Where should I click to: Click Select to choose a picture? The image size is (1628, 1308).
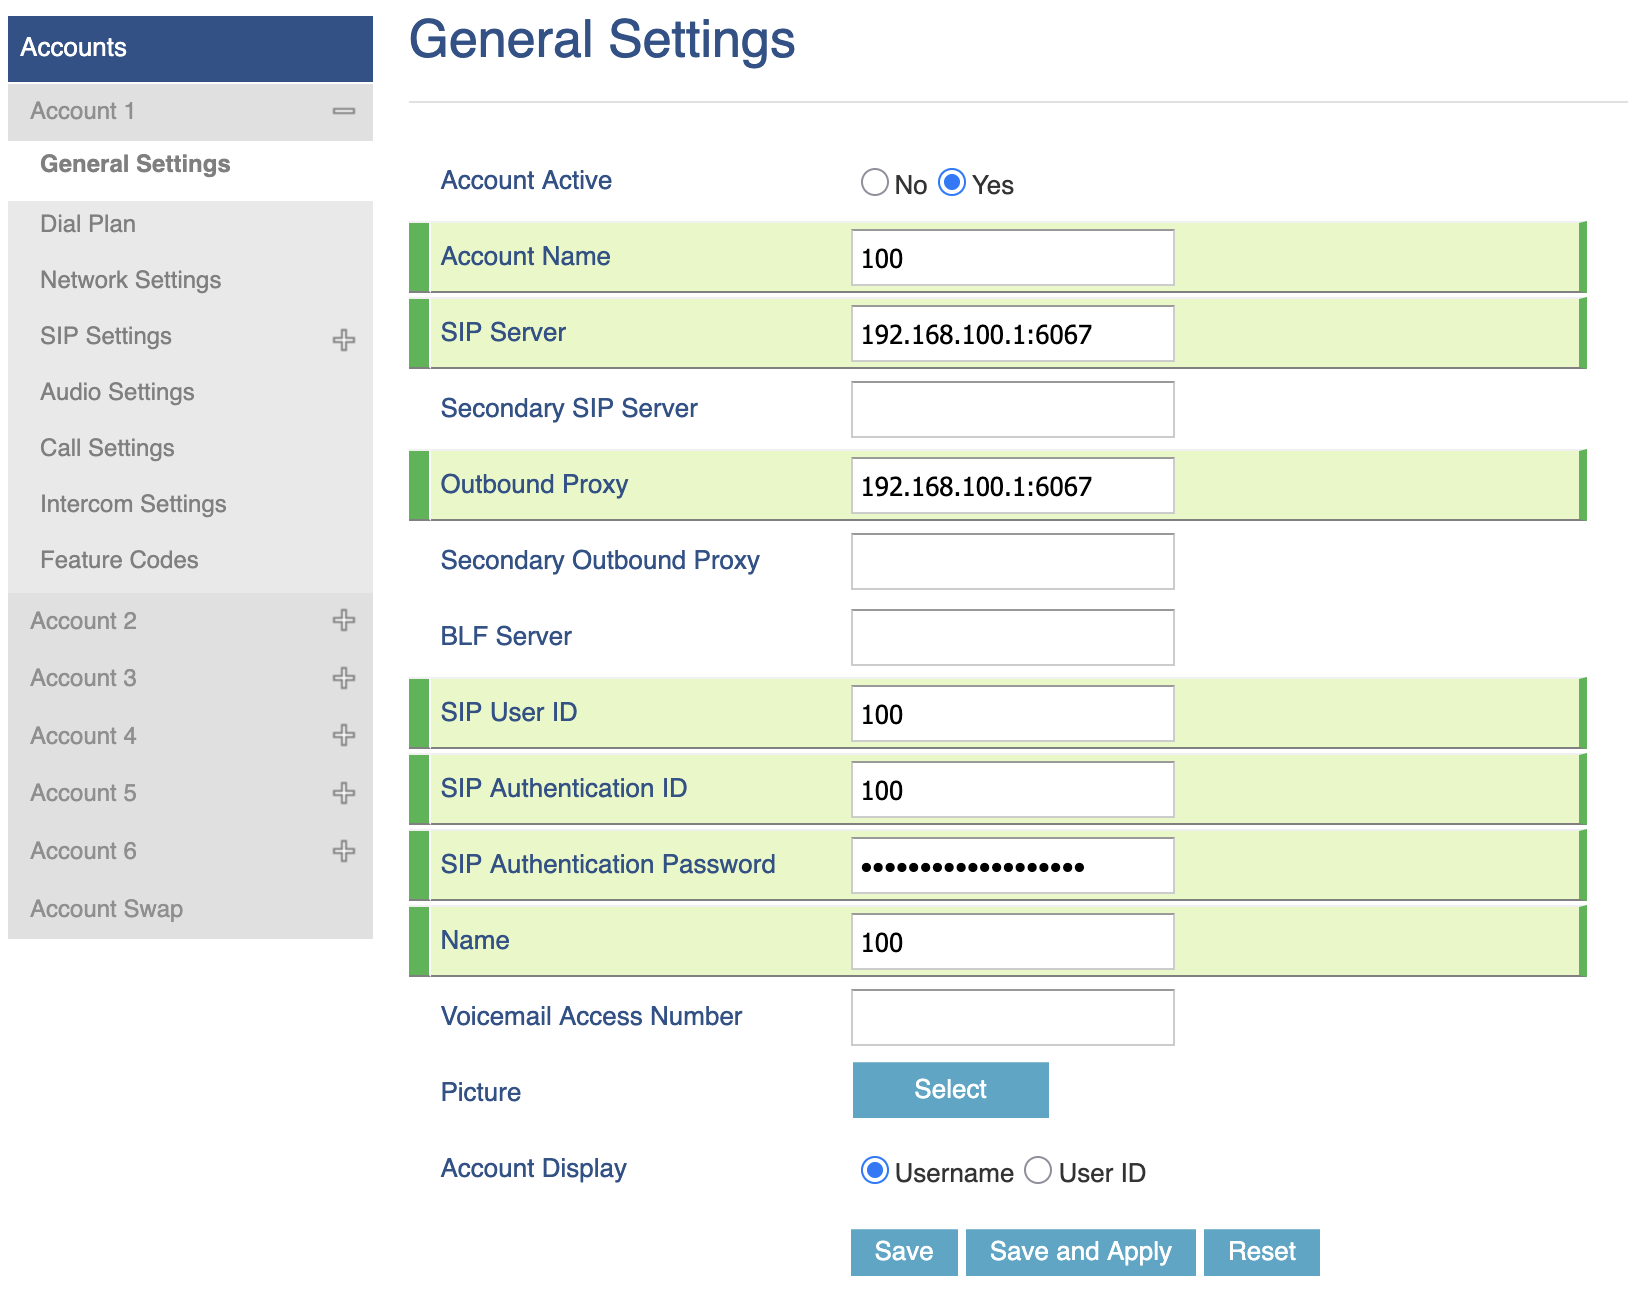point(950,1090)
